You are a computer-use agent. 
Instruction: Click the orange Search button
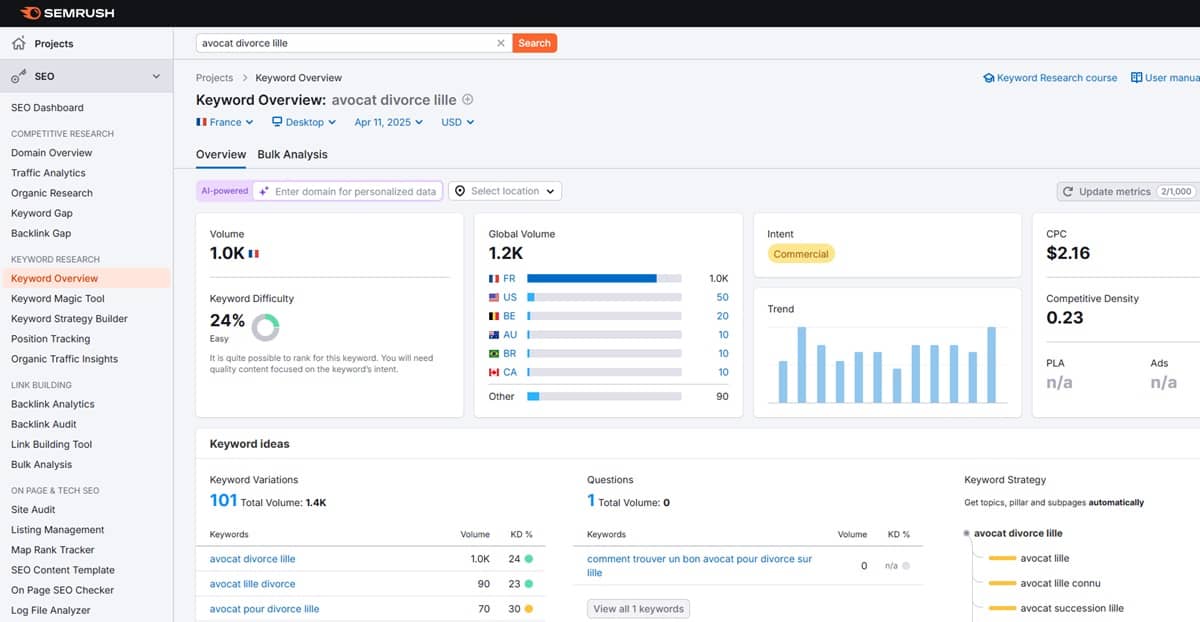535,43
